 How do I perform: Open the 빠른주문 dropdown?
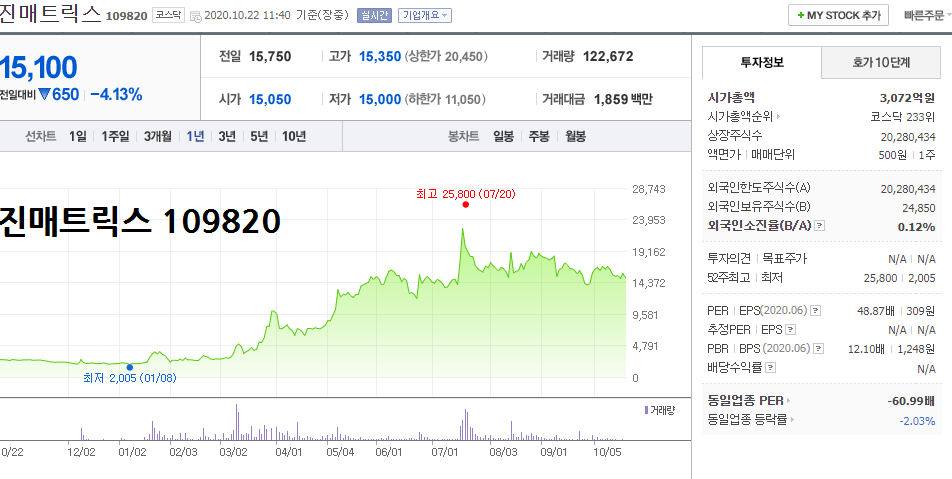[927, 16]
